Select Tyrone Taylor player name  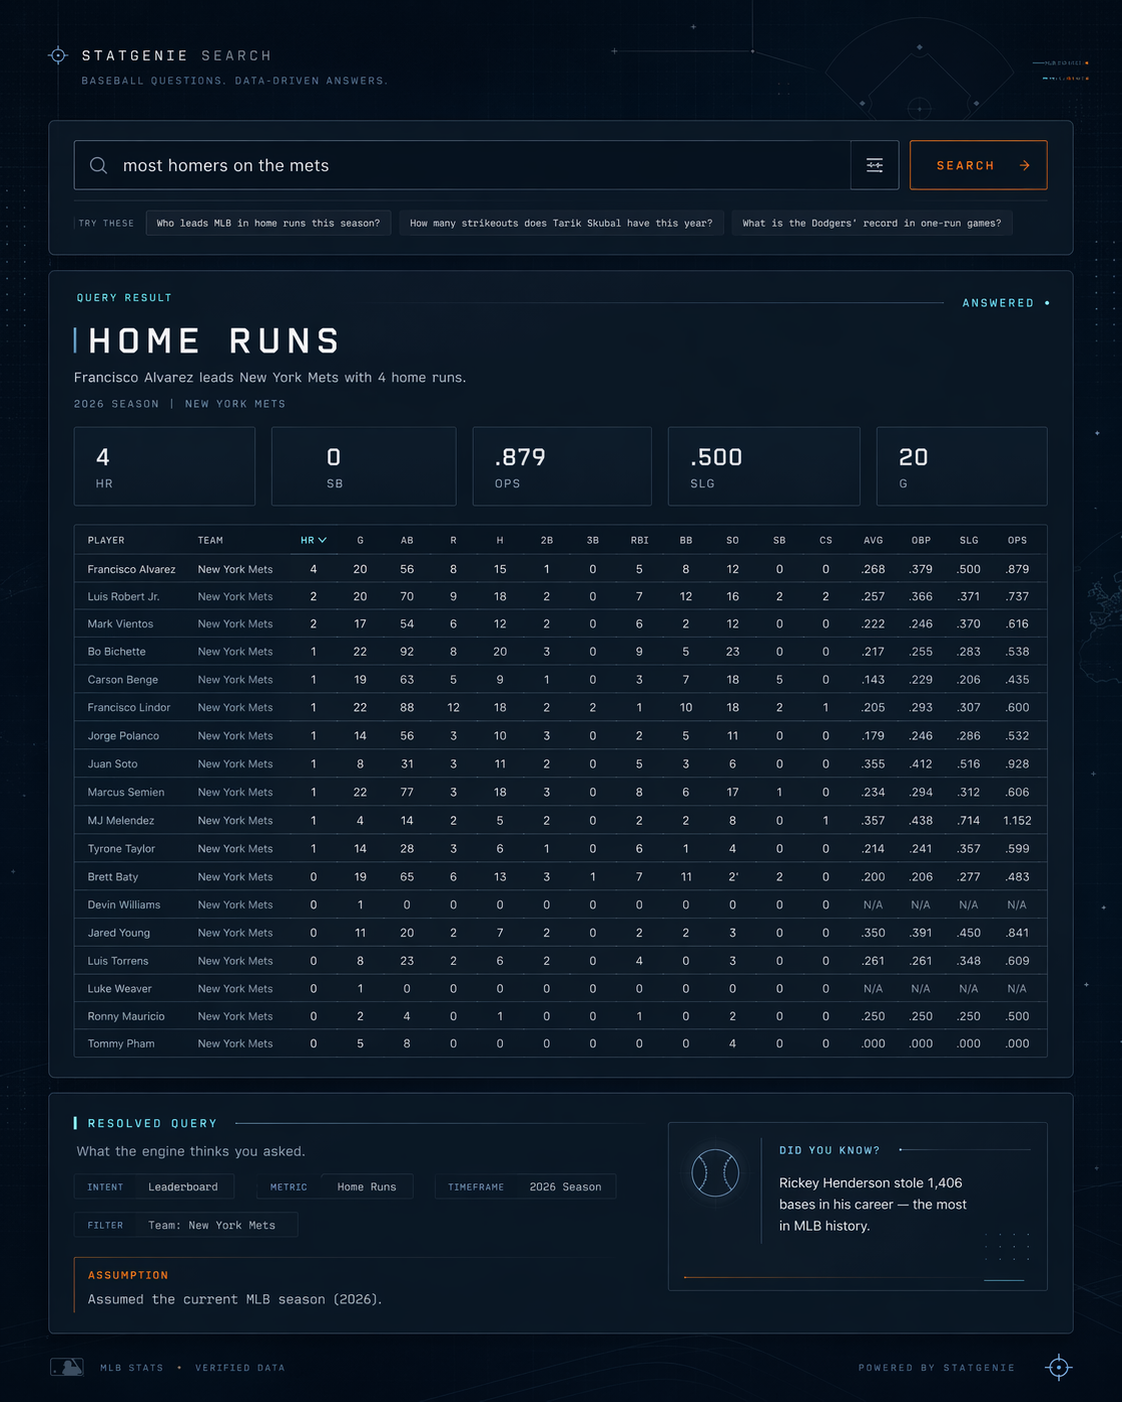(x=121, y=848)
